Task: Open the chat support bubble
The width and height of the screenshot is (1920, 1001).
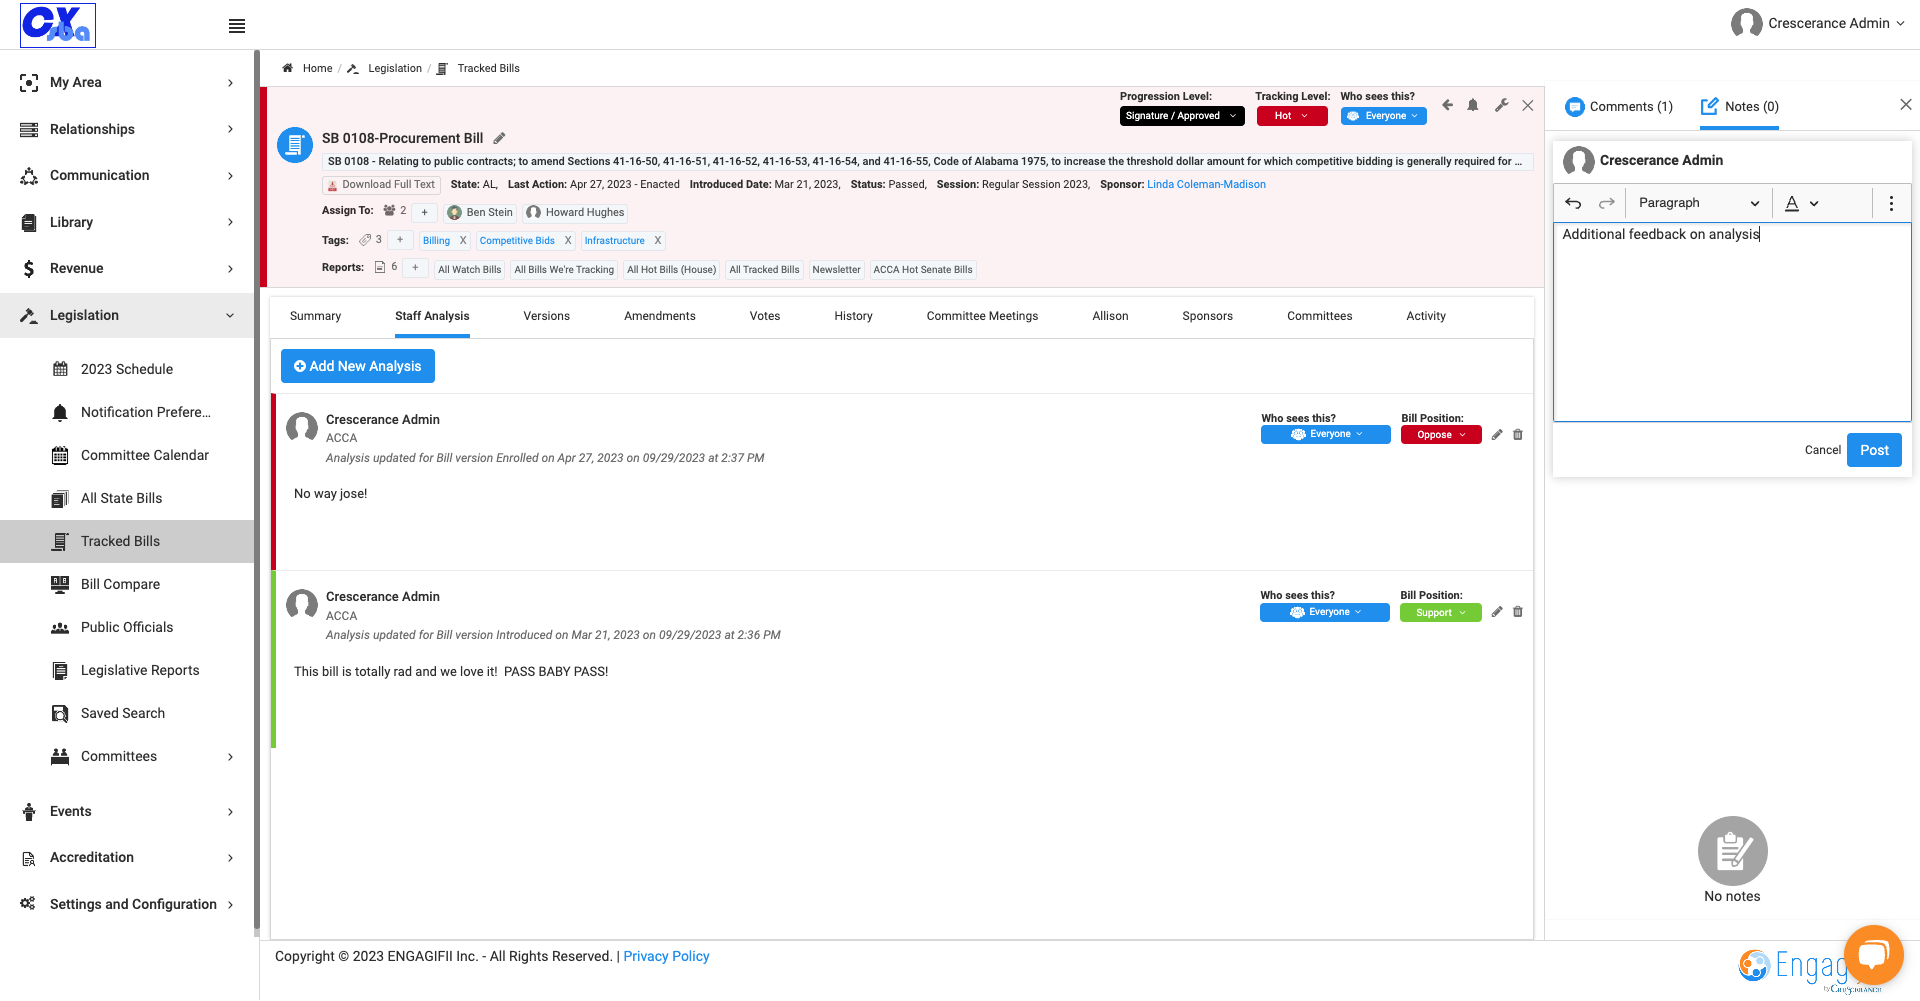Action: [1873, 955]
